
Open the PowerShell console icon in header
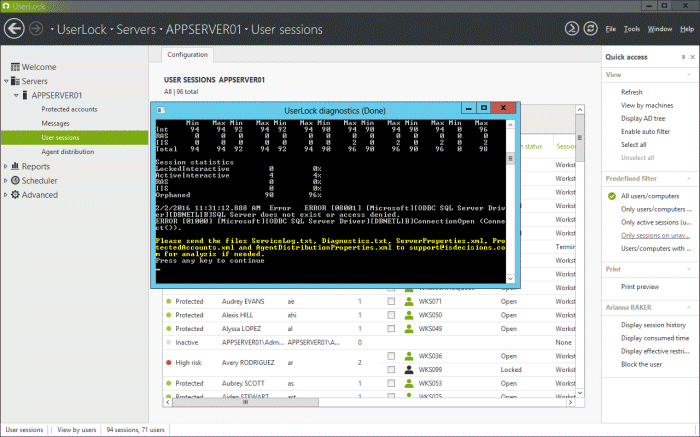[x=571, y=29]
